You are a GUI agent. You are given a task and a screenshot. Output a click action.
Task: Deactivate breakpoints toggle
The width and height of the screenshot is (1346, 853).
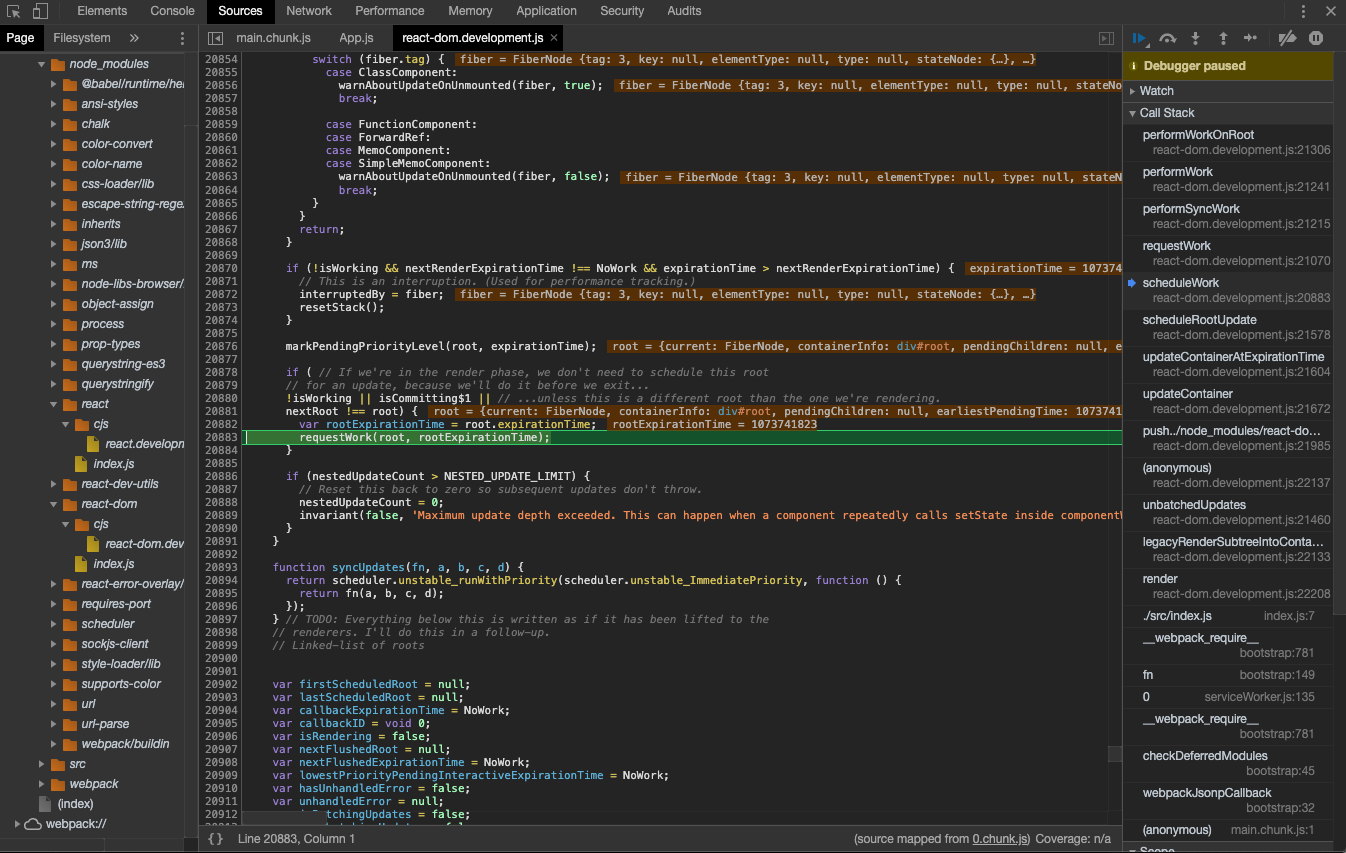[1288, 38]
